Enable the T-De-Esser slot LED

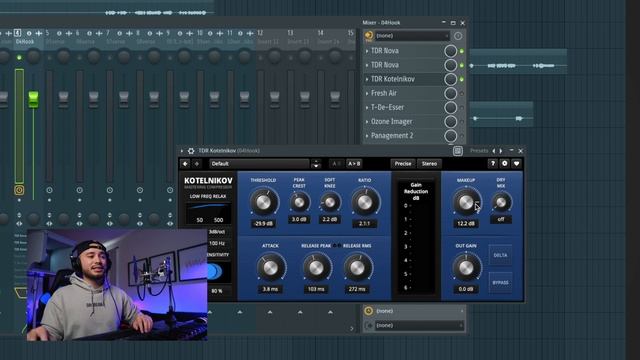tap(462, 107)
